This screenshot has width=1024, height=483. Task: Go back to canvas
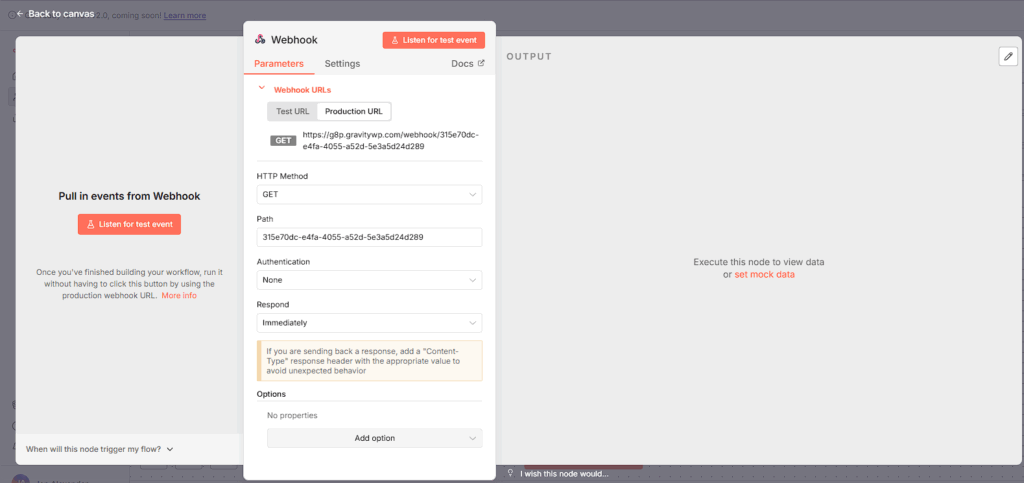(55, 13)
